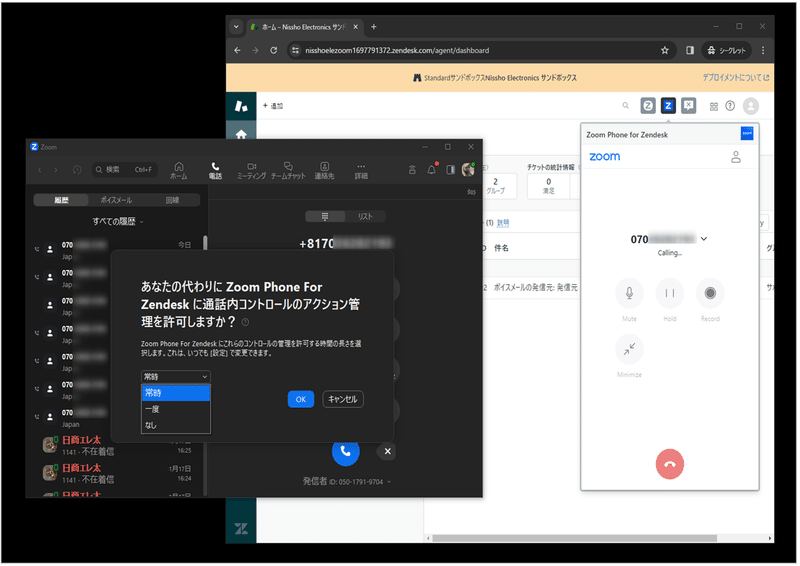Viewport: 800px width, 566px height.
Task: Switch to リスト view in Zoom dialer
Action: tap(366, 217)
